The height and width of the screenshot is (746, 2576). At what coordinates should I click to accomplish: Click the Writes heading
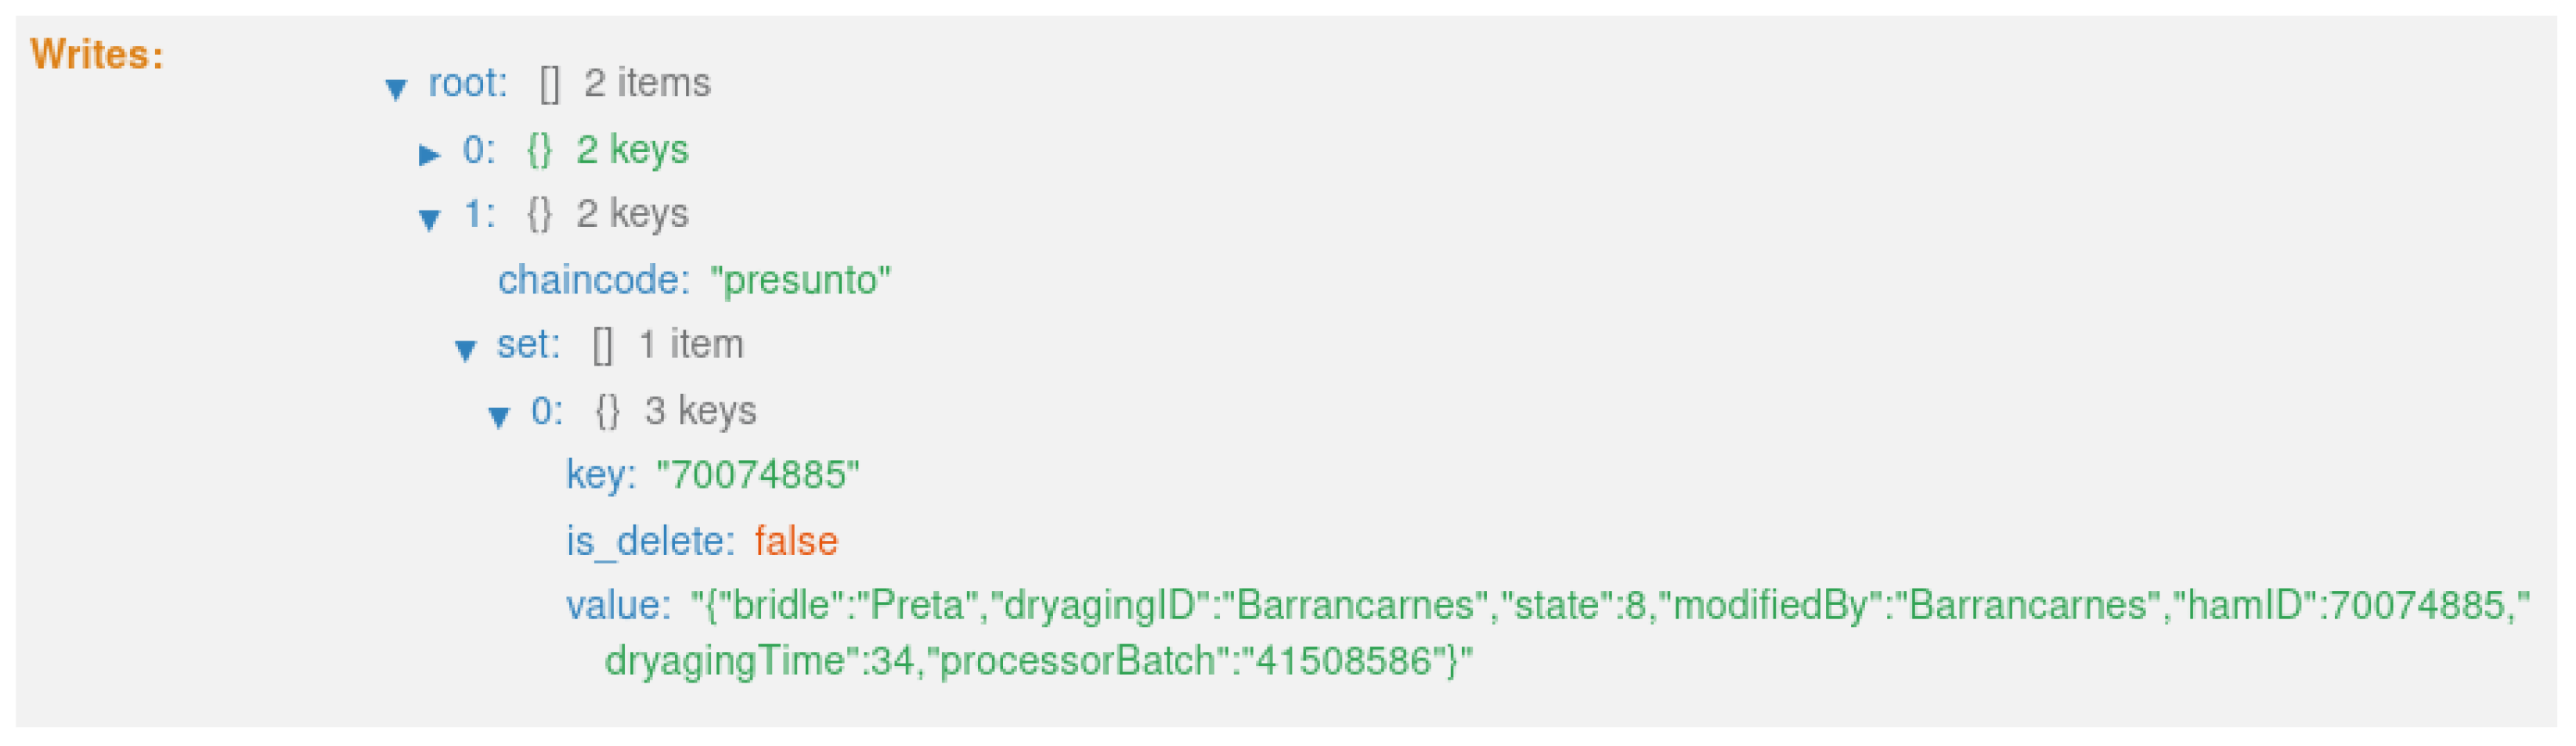(97, 54)
